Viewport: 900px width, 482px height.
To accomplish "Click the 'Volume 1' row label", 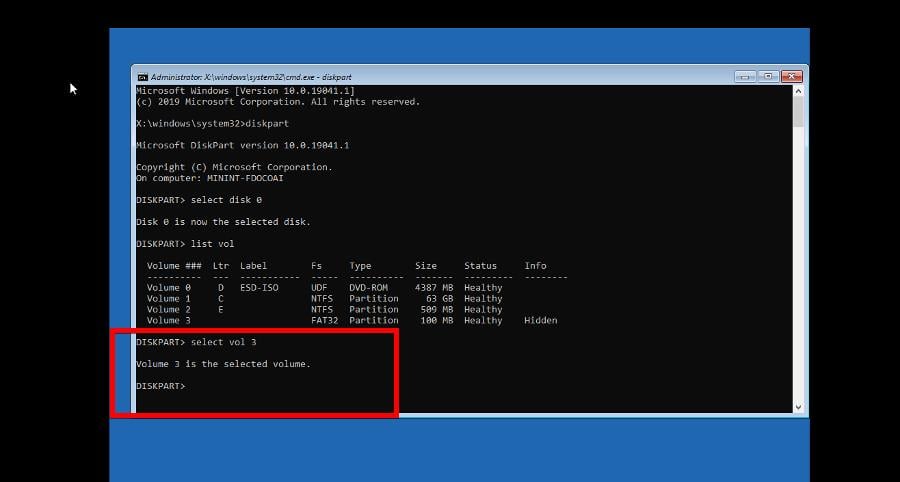I will pos(169,298).
